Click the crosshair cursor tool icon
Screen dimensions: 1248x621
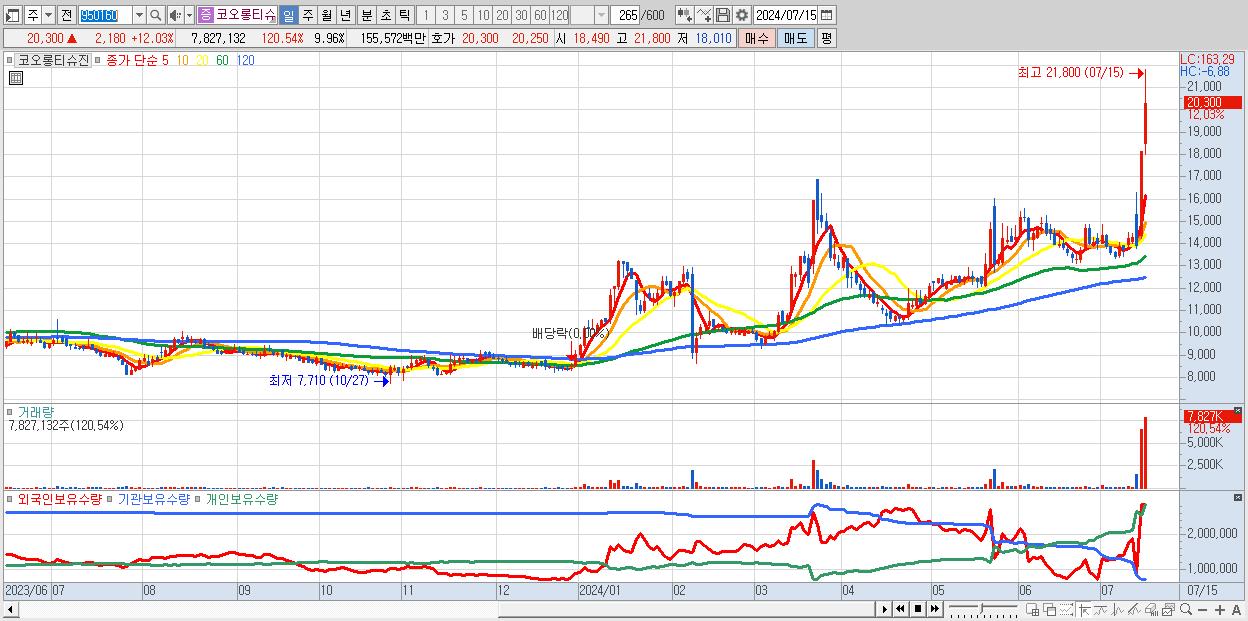pos(1084,609)
